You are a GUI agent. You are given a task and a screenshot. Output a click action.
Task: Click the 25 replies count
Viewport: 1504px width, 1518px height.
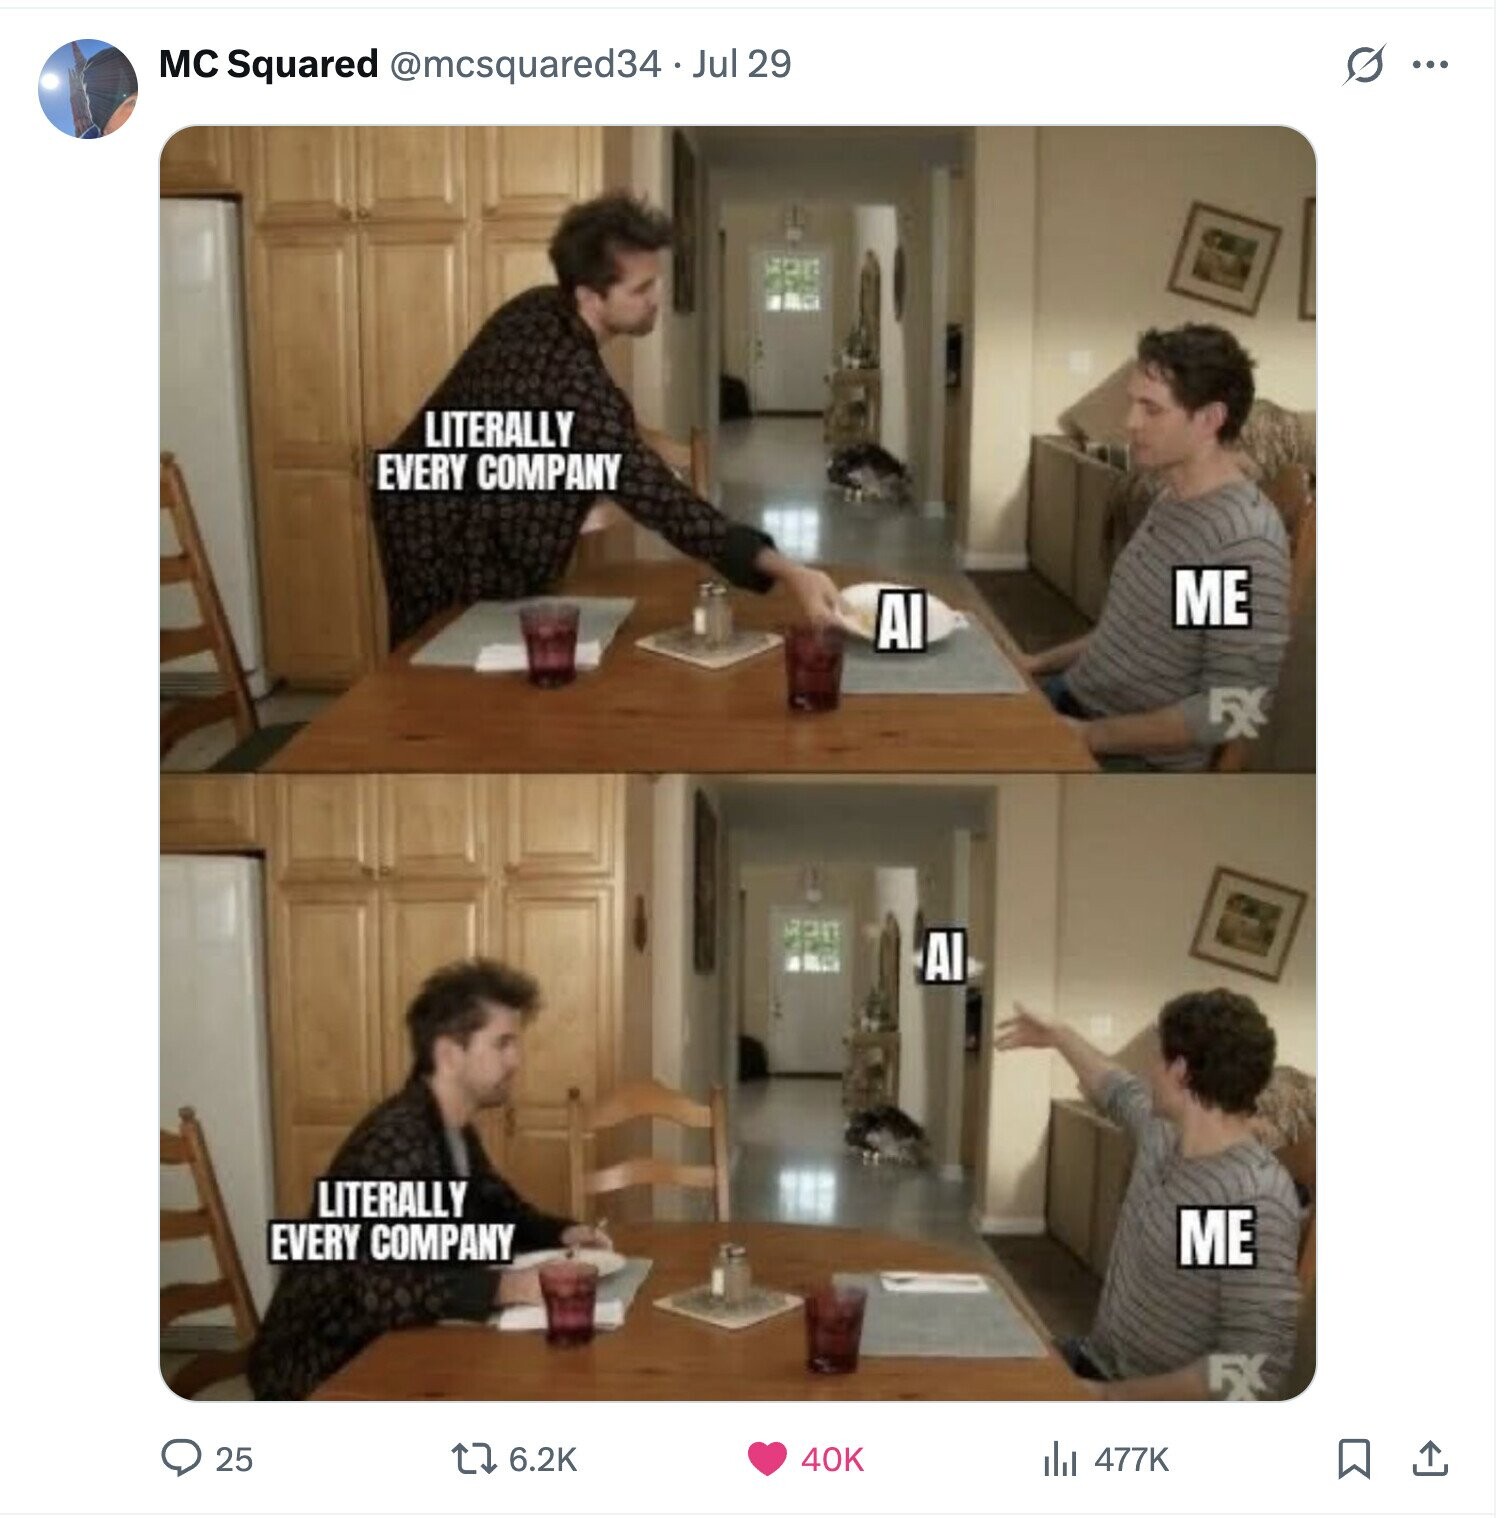click(x=234, y=1459)
